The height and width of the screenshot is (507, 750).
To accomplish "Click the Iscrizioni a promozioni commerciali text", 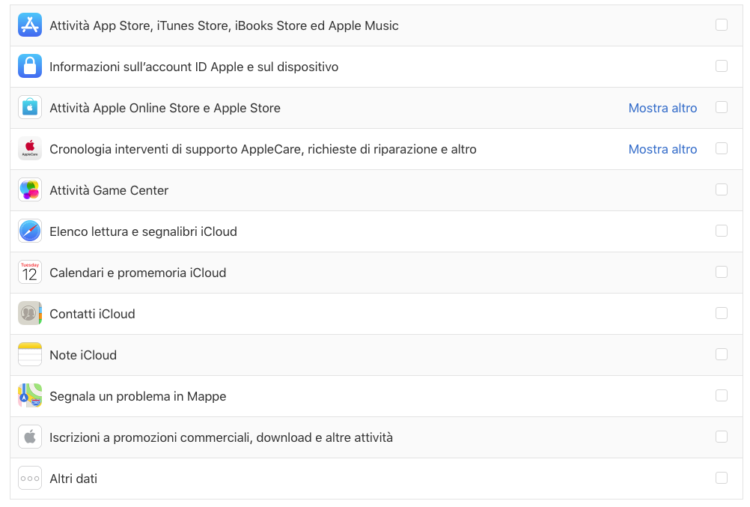I will (x=221, y=438).
